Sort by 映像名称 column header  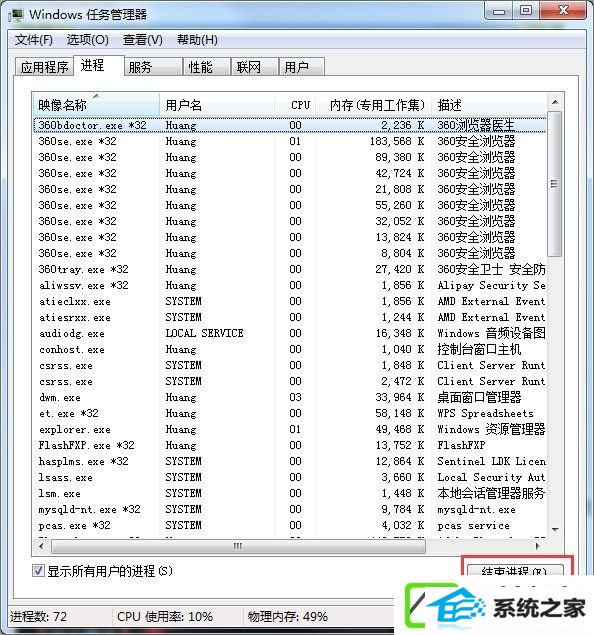[x=96, y=105]
